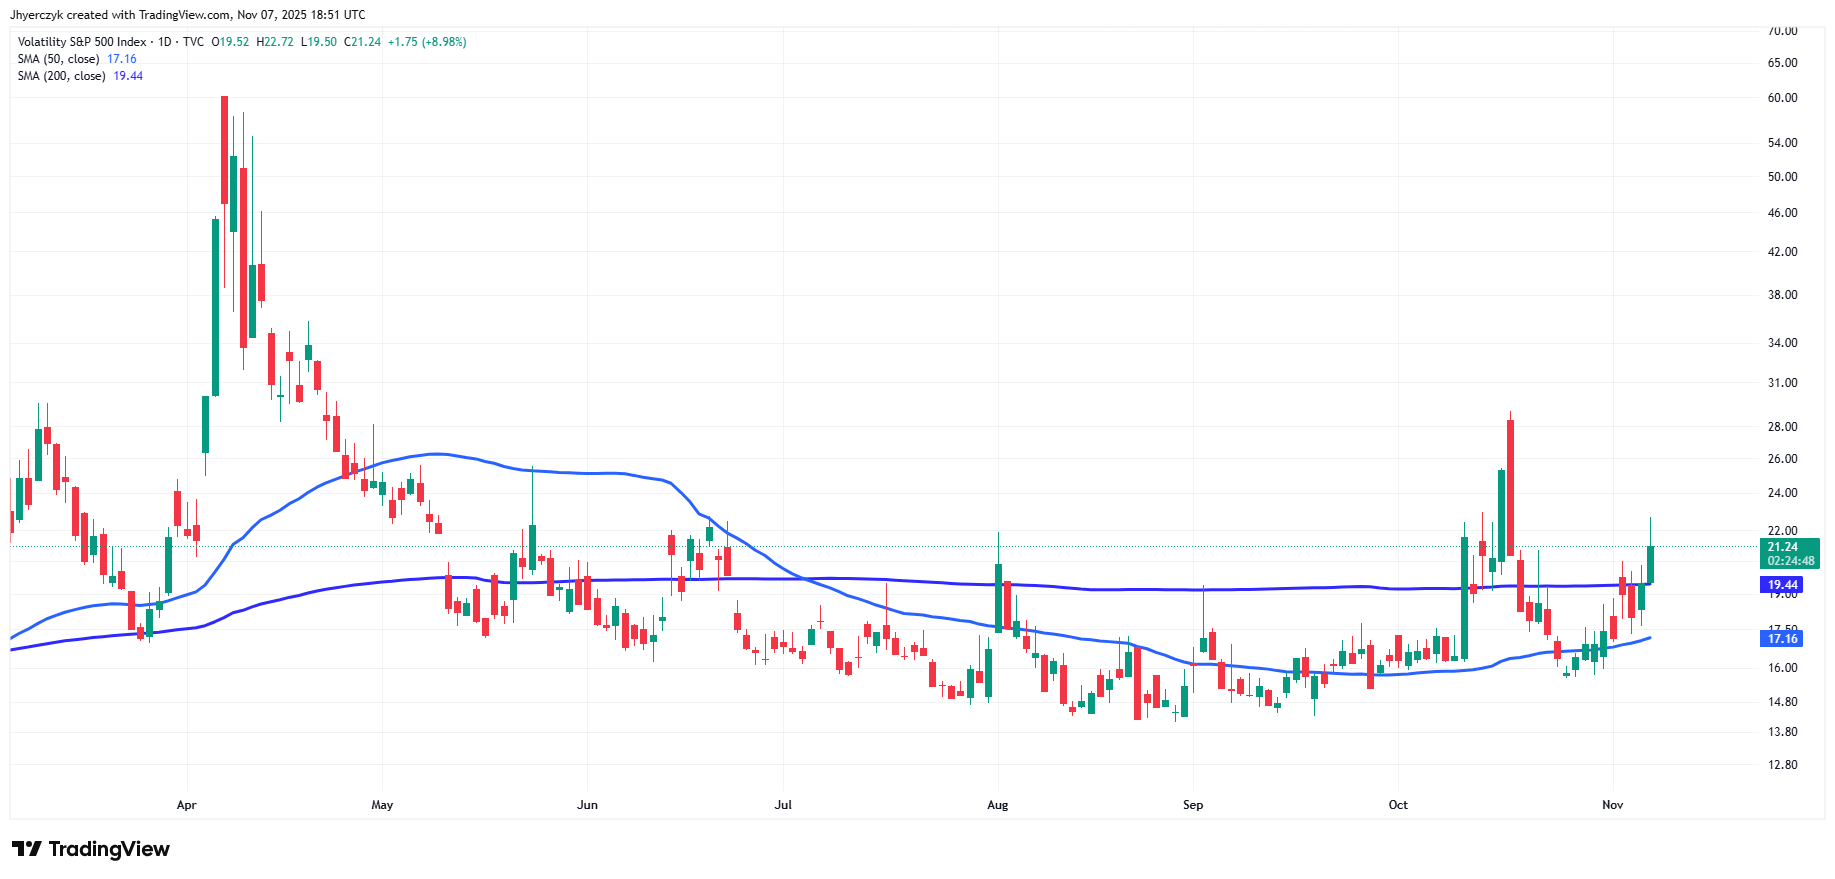Viewport: 1835px width, 879px height.
Task: Click the C21.24 close value in header
Action: pos(362,42)
